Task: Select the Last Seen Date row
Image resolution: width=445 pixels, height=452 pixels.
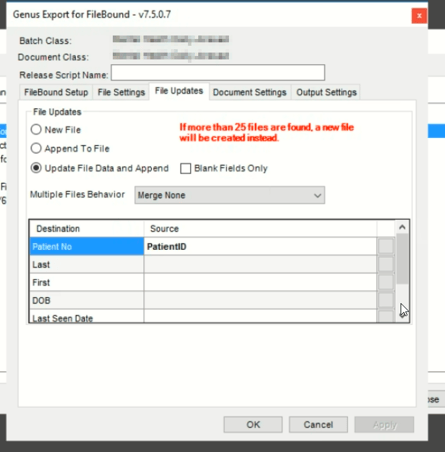Action: tap(87, 316)
